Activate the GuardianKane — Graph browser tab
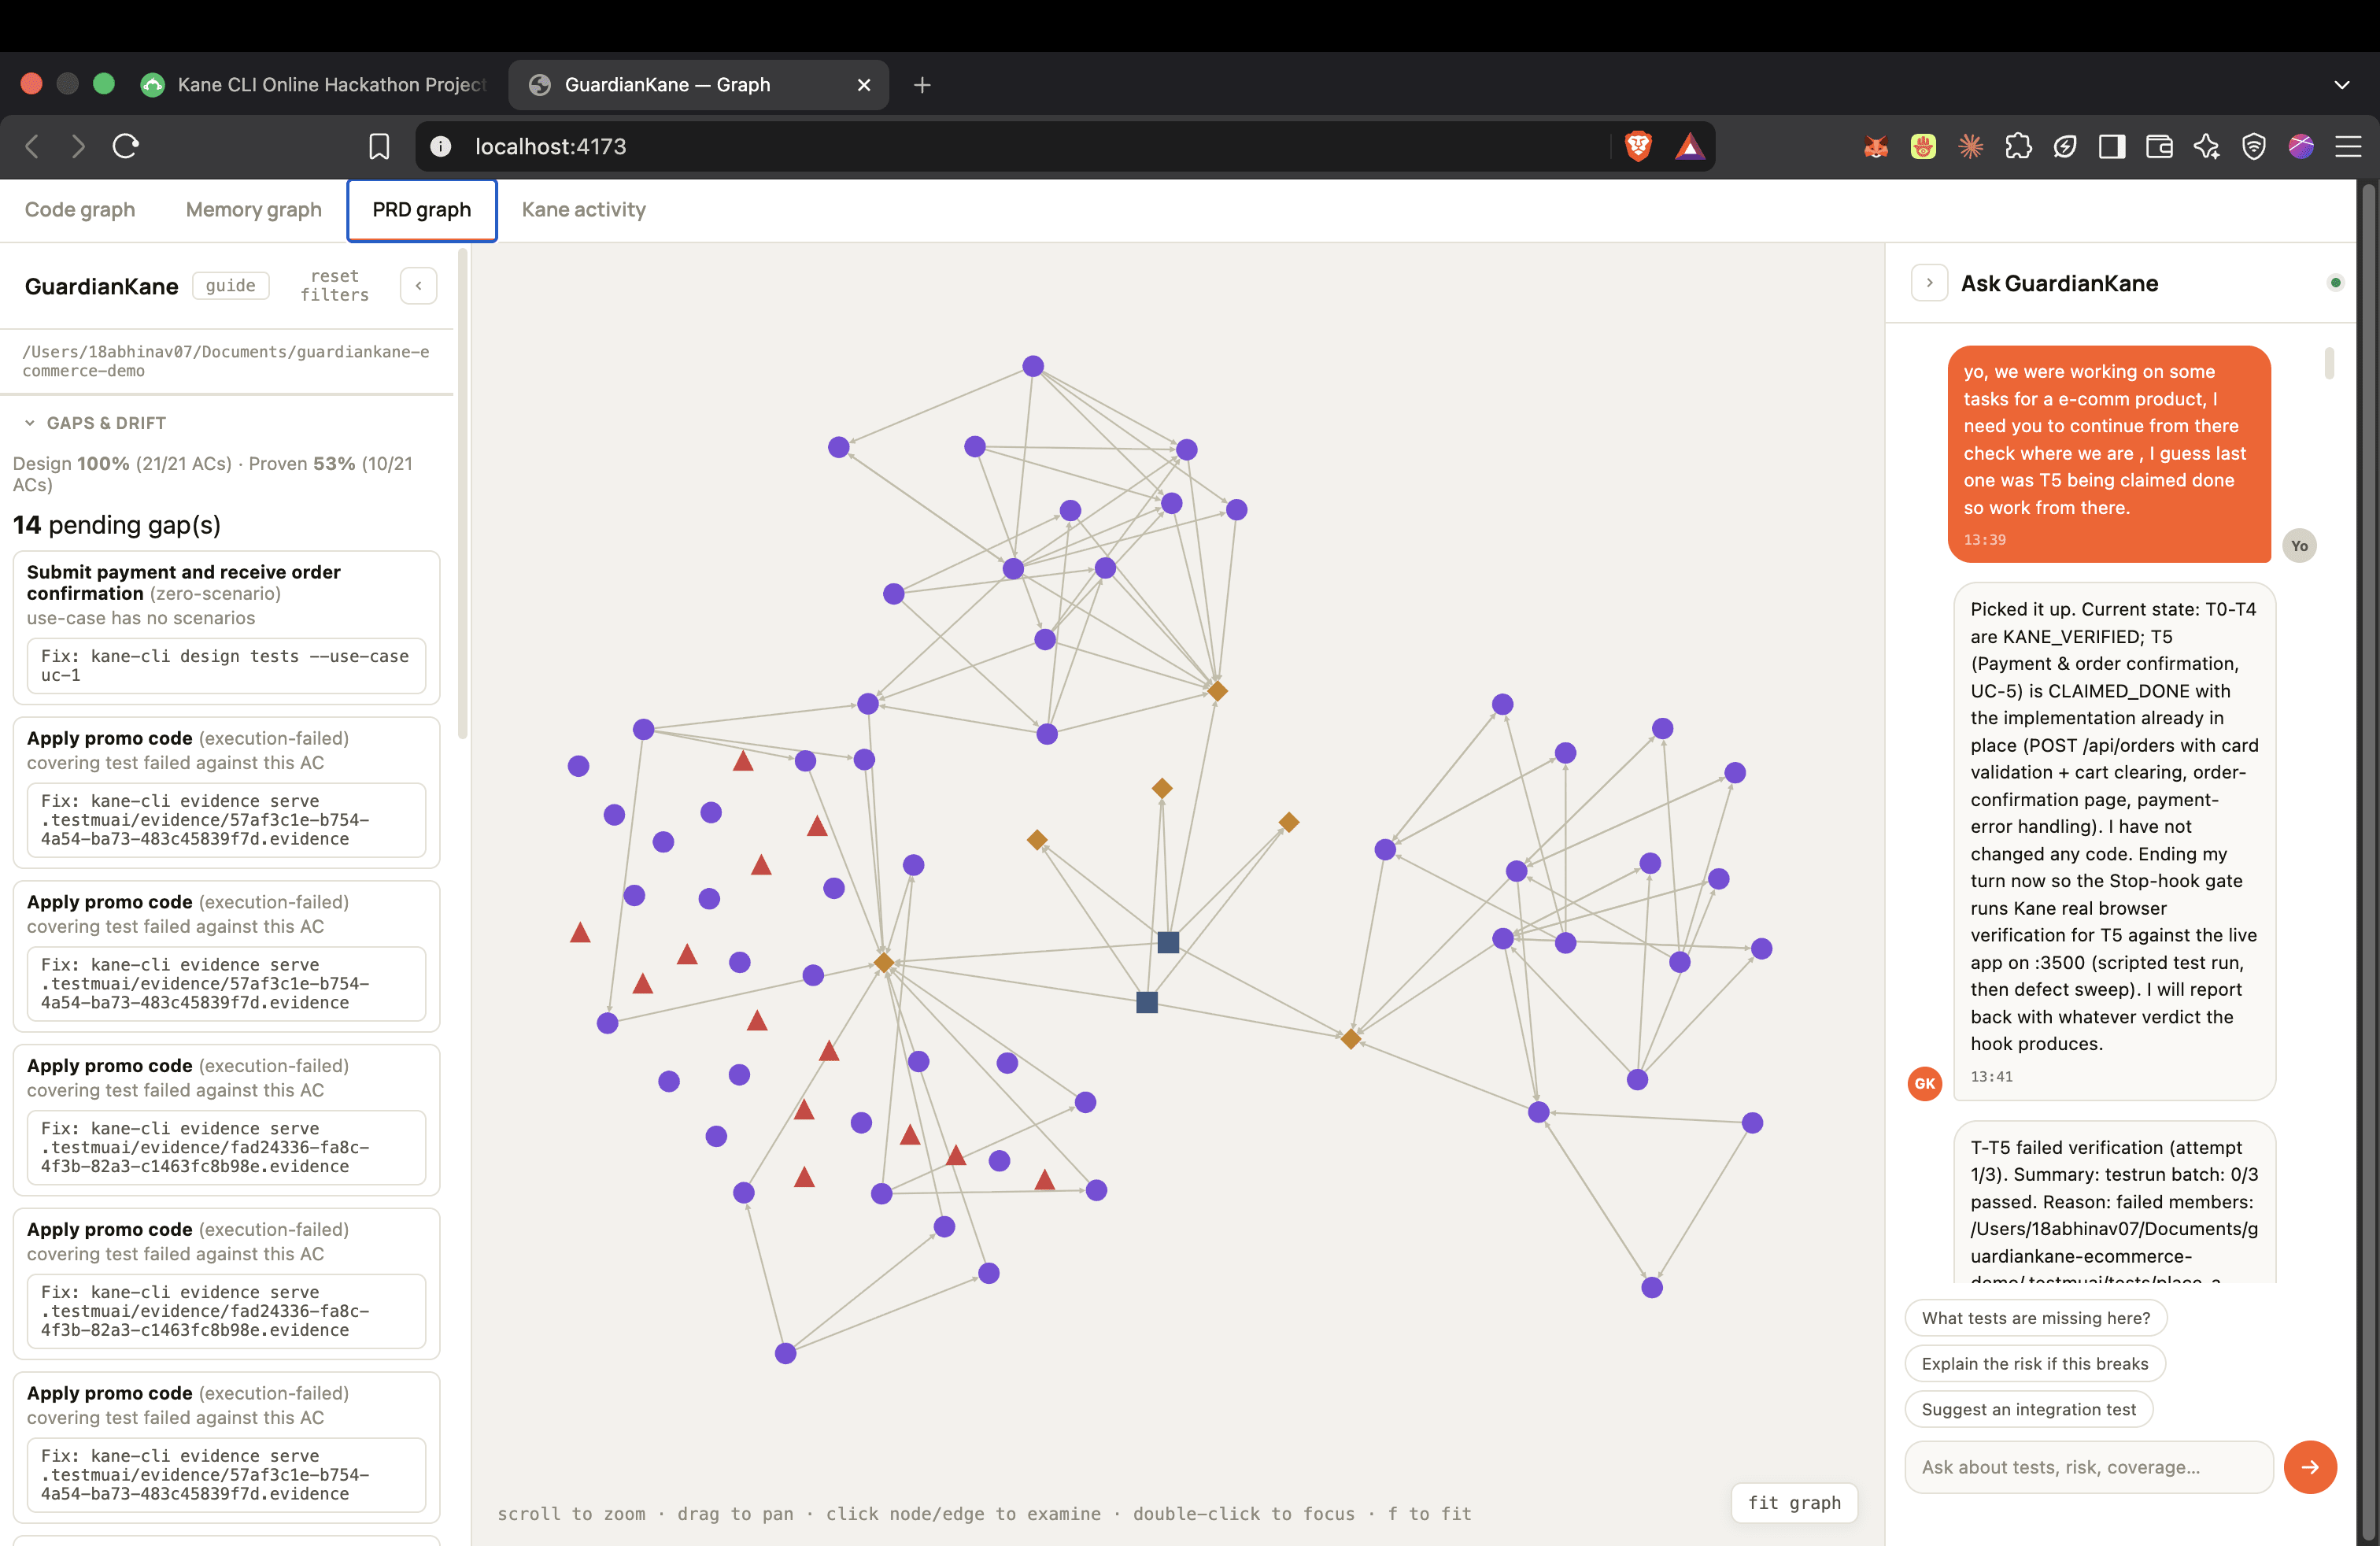The width and height of the screenshot is (2380, 1546). [700, 85]
